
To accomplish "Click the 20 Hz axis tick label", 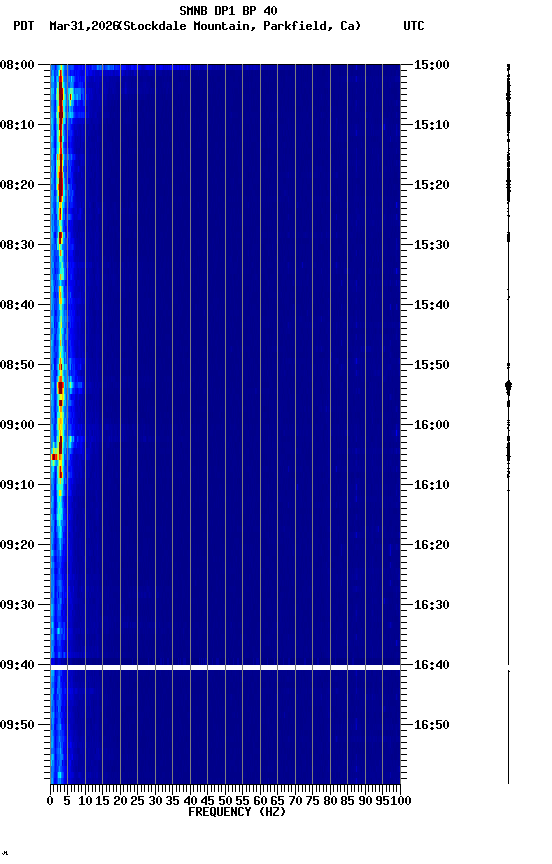I will pos(120,802).
